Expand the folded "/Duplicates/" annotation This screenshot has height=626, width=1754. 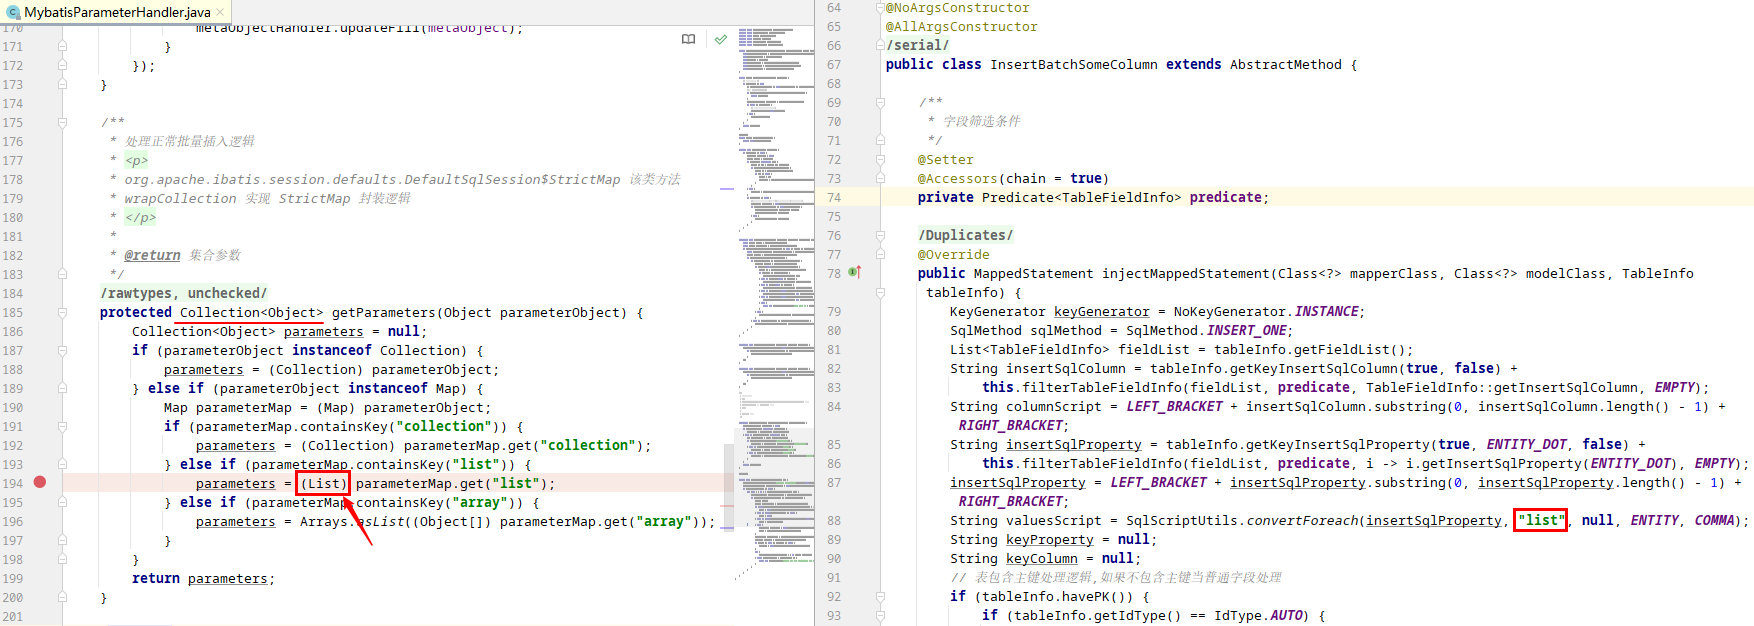tap(965, 235)
